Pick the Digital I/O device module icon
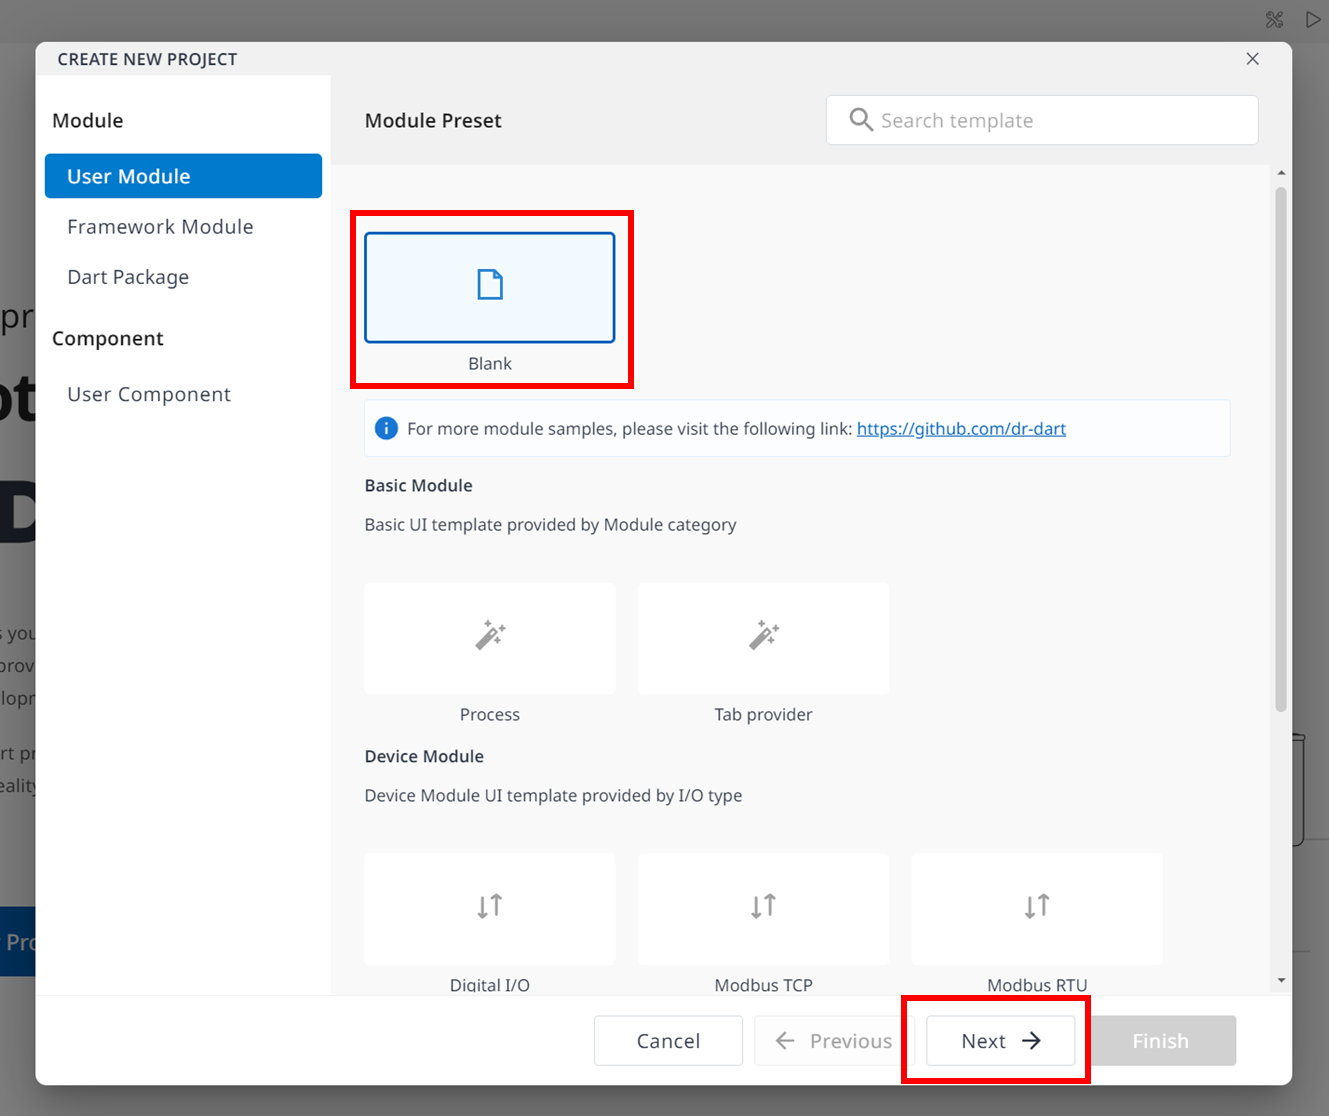Image resolution: width=1329 pixels, height=1116 pixels. pyautogui.click(x=490, y=906)
